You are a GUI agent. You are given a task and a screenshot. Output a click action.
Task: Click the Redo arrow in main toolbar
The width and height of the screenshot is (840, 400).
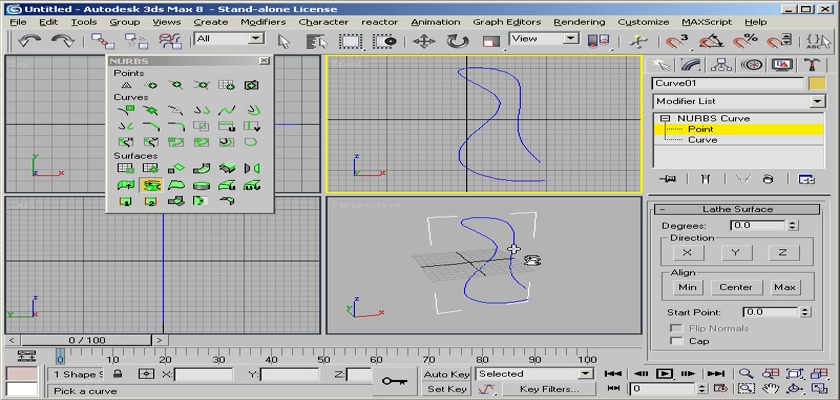point(62,41)
